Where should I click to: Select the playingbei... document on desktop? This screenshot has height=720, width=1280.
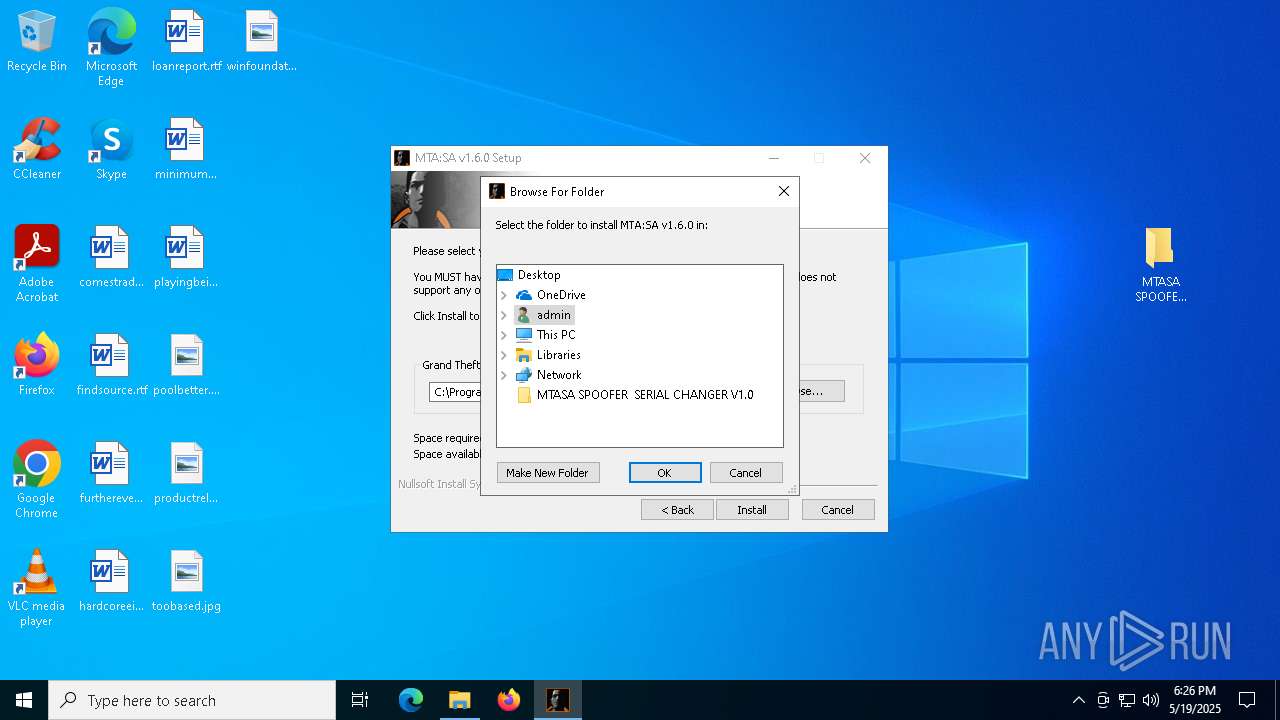[x=186, y=258]
